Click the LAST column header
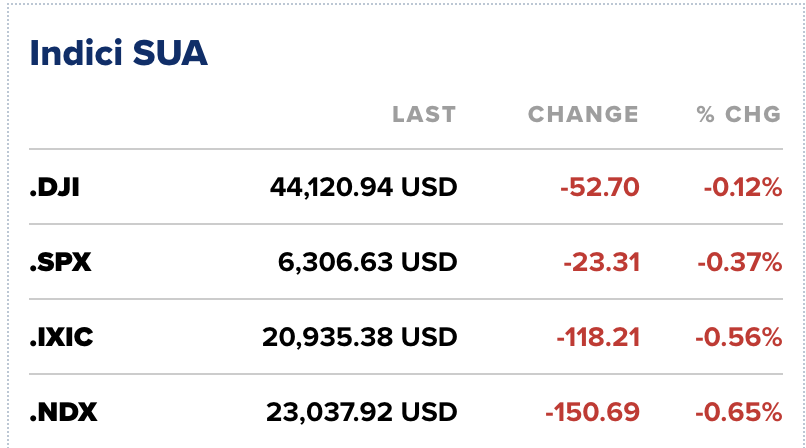 click(x=423, y=114)
